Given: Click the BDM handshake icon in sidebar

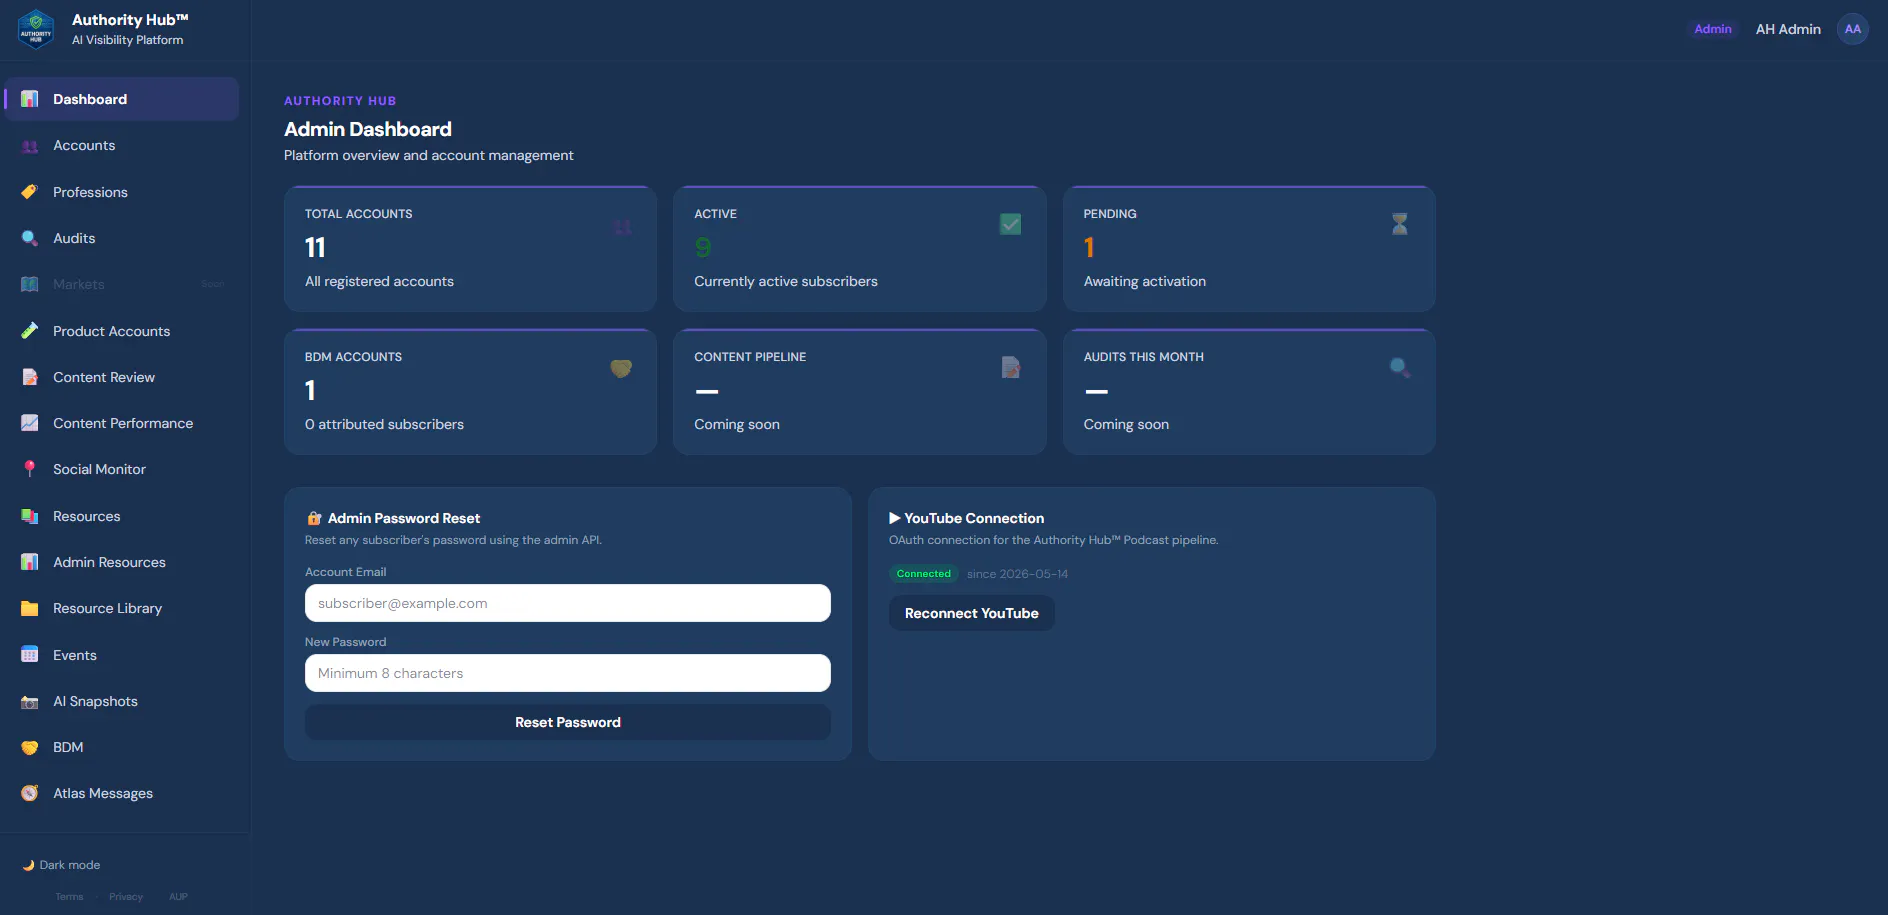Looking at the screenshot, I should [30, 747].
